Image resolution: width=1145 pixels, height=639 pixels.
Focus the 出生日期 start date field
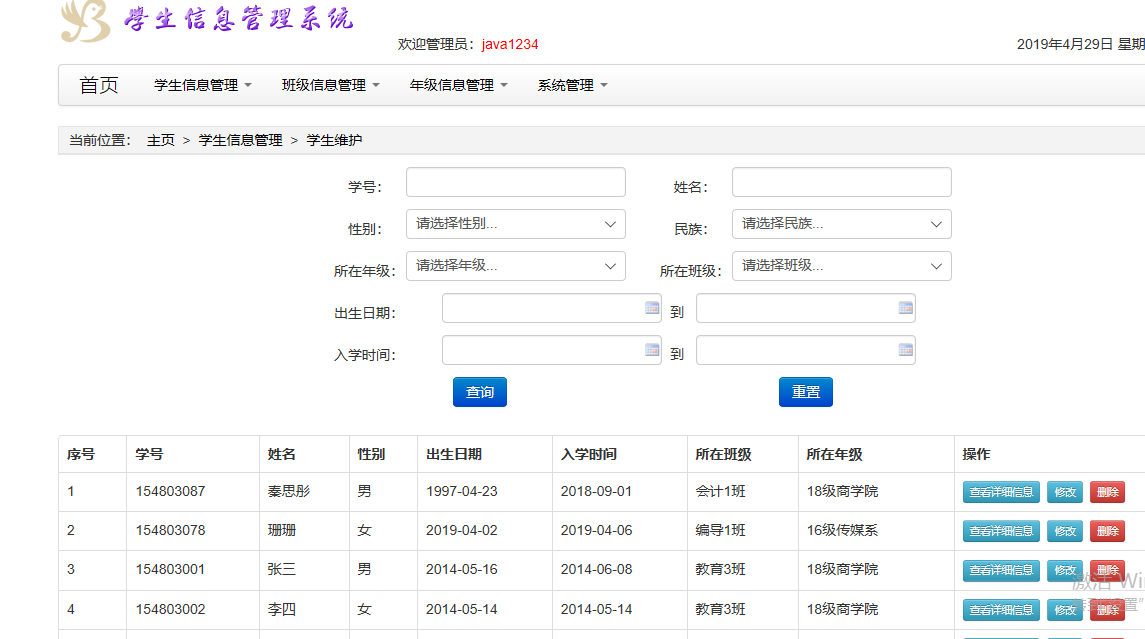[551, 308]
